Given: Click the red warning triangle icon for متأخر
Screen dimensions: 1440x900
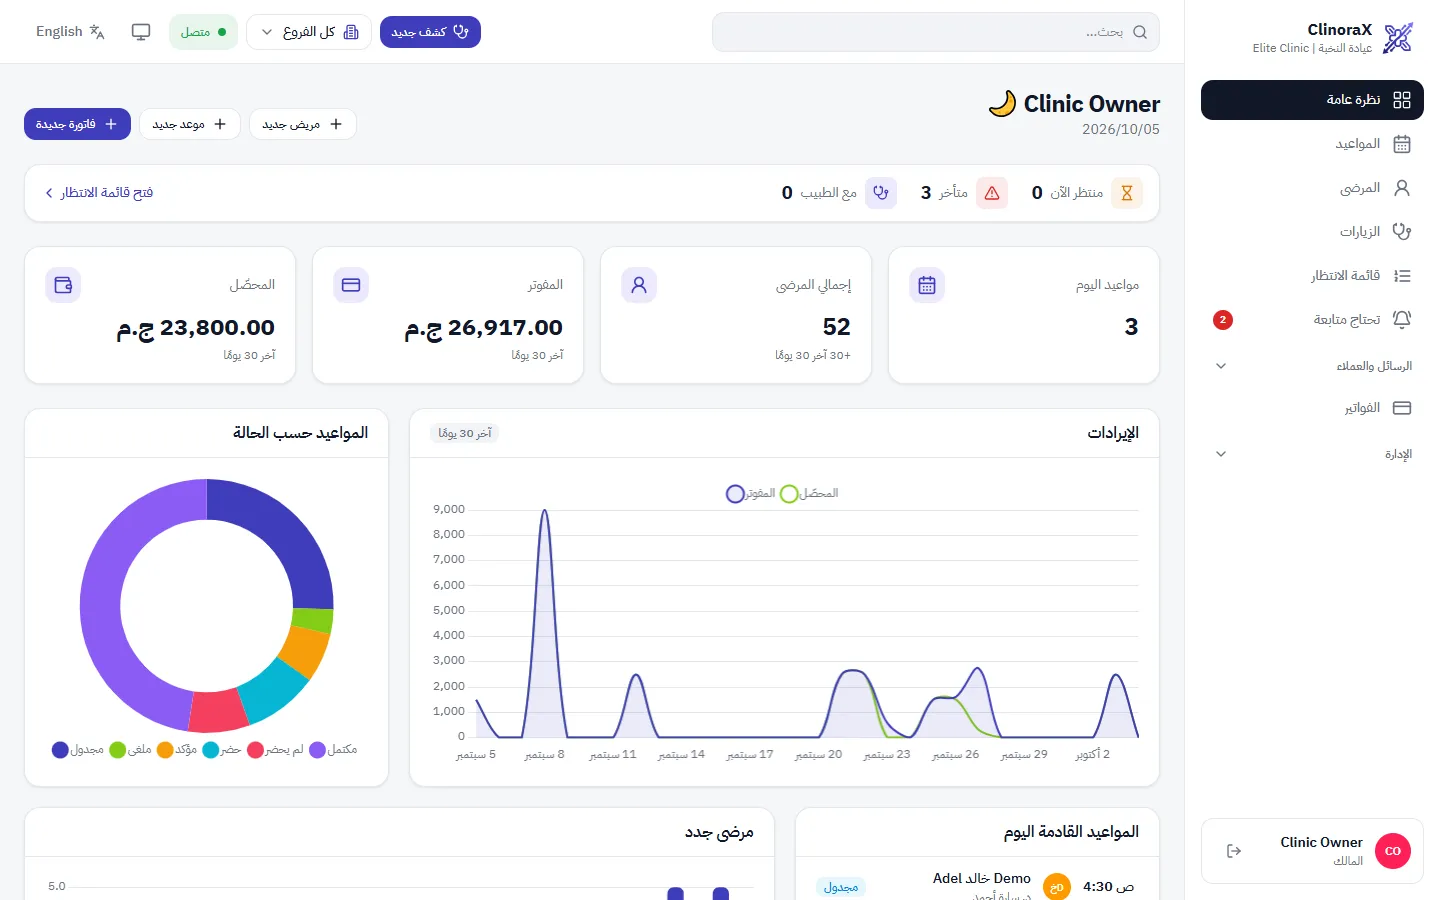Looking at the screenshot, I should point(992,193).
